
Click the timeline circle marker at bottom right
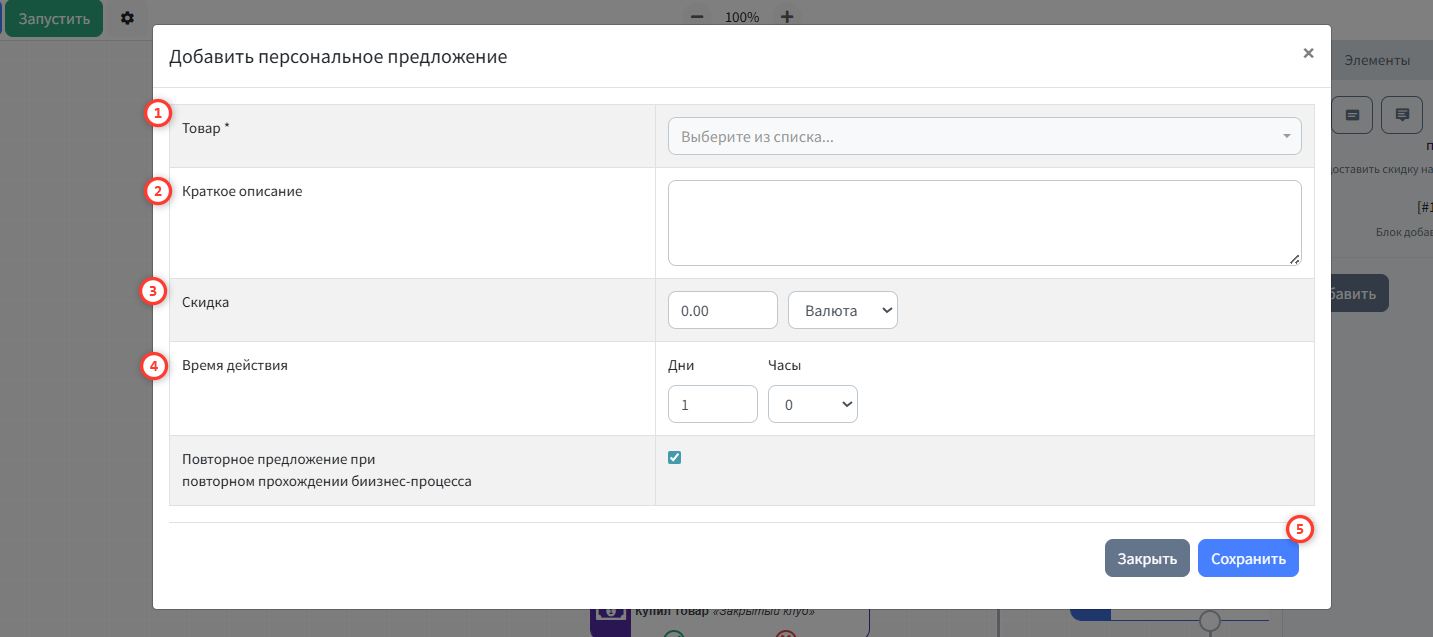click(1210, 622)
